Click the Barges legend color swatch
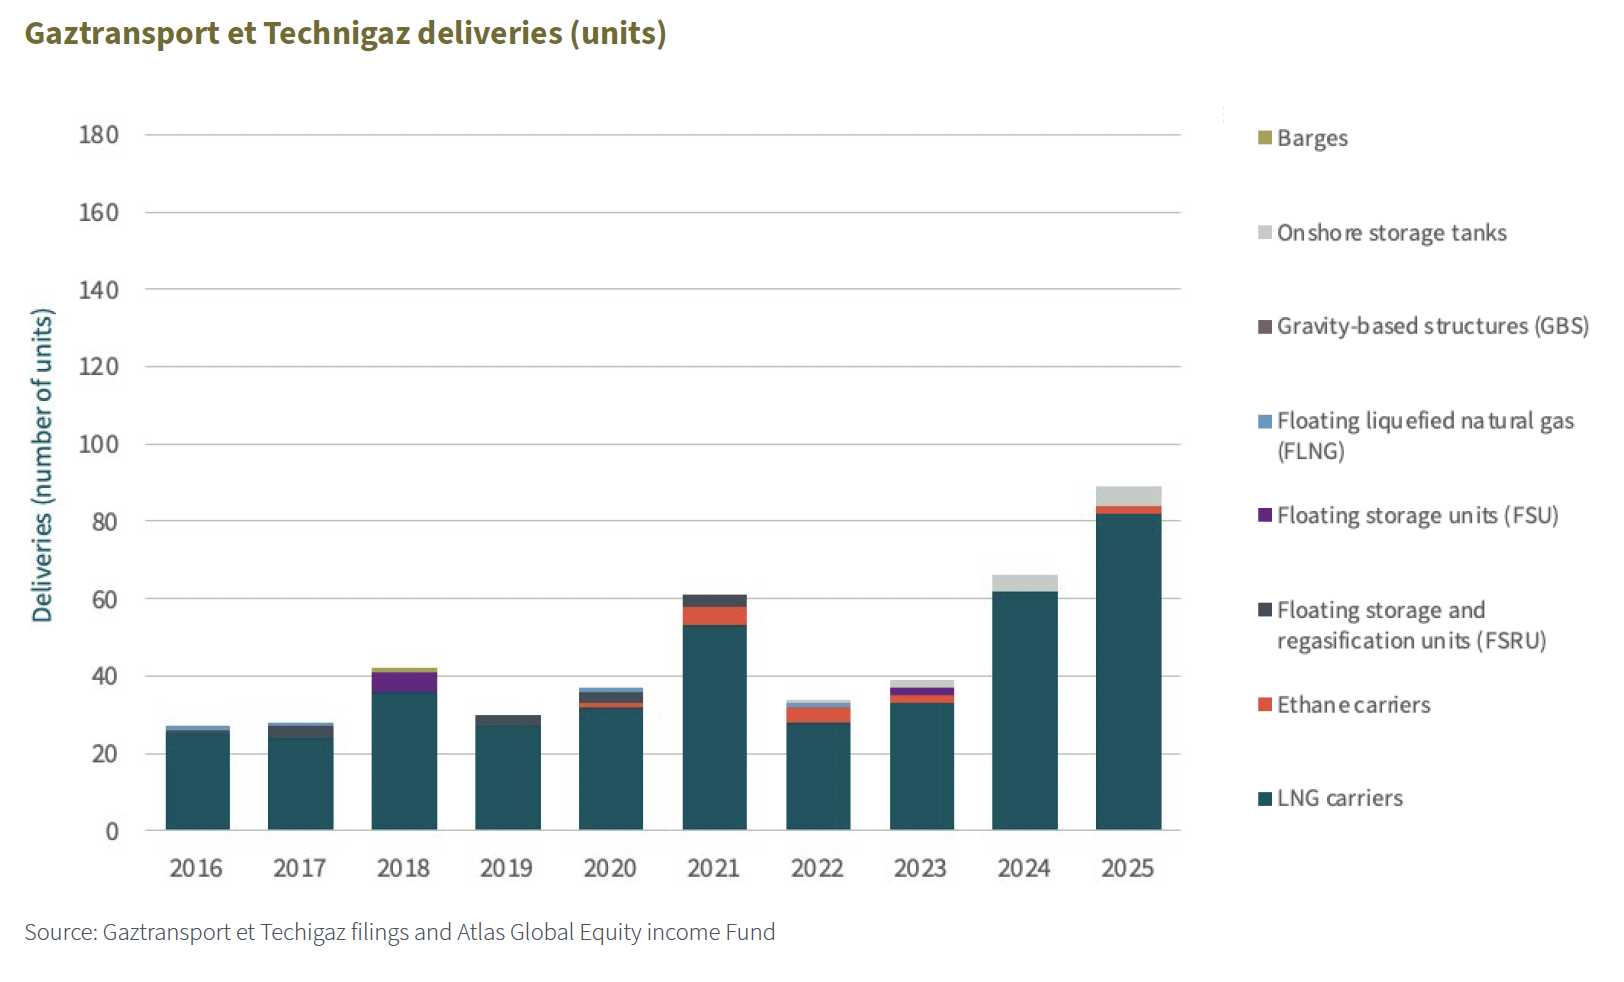This screenshot has height=982, width=1624. point(1265,138)
